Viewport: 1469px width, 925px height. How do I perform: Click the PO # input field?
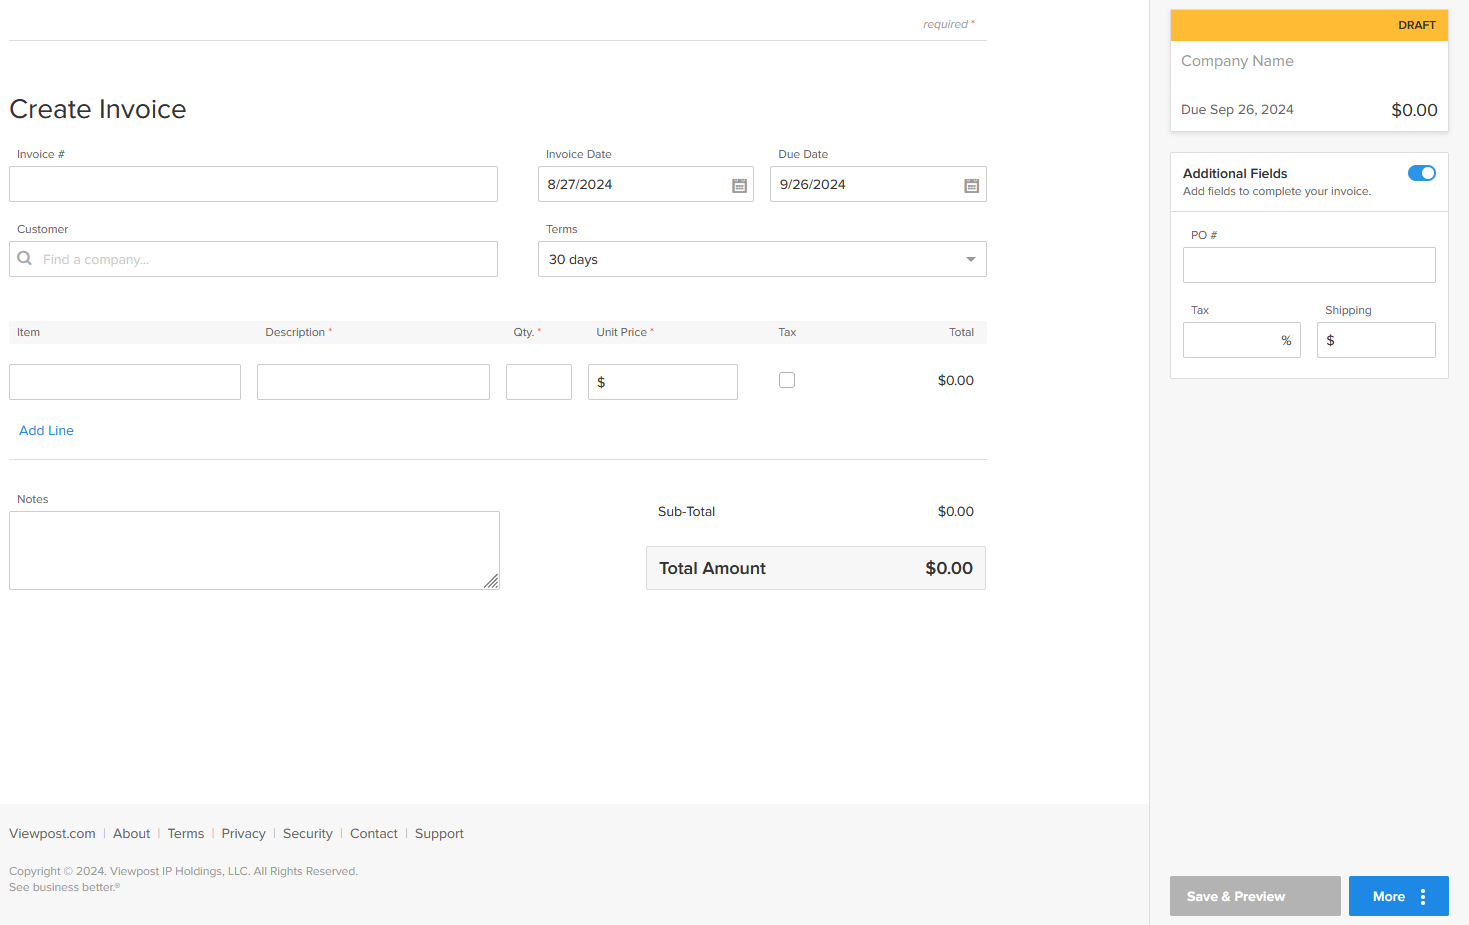coord(1309,265)
